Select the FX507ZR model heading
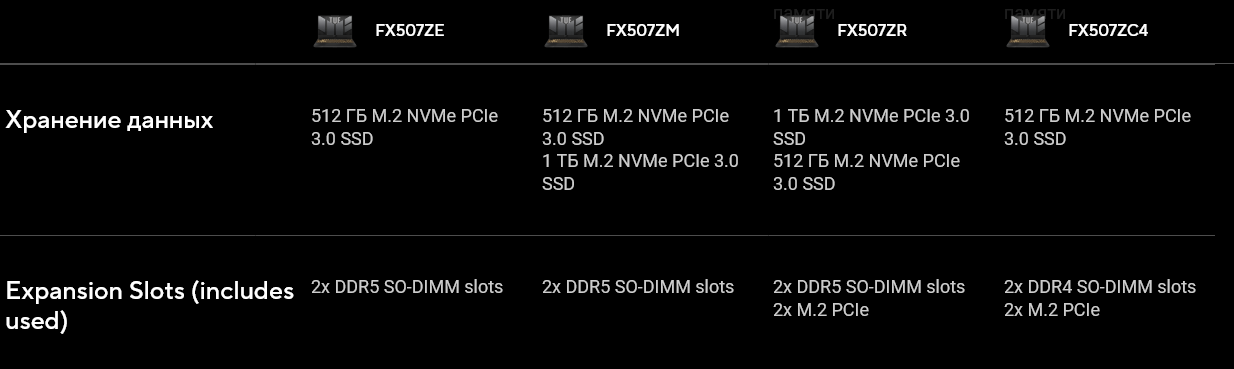Viewport: 1234px width, 369px height. point(872,30)
